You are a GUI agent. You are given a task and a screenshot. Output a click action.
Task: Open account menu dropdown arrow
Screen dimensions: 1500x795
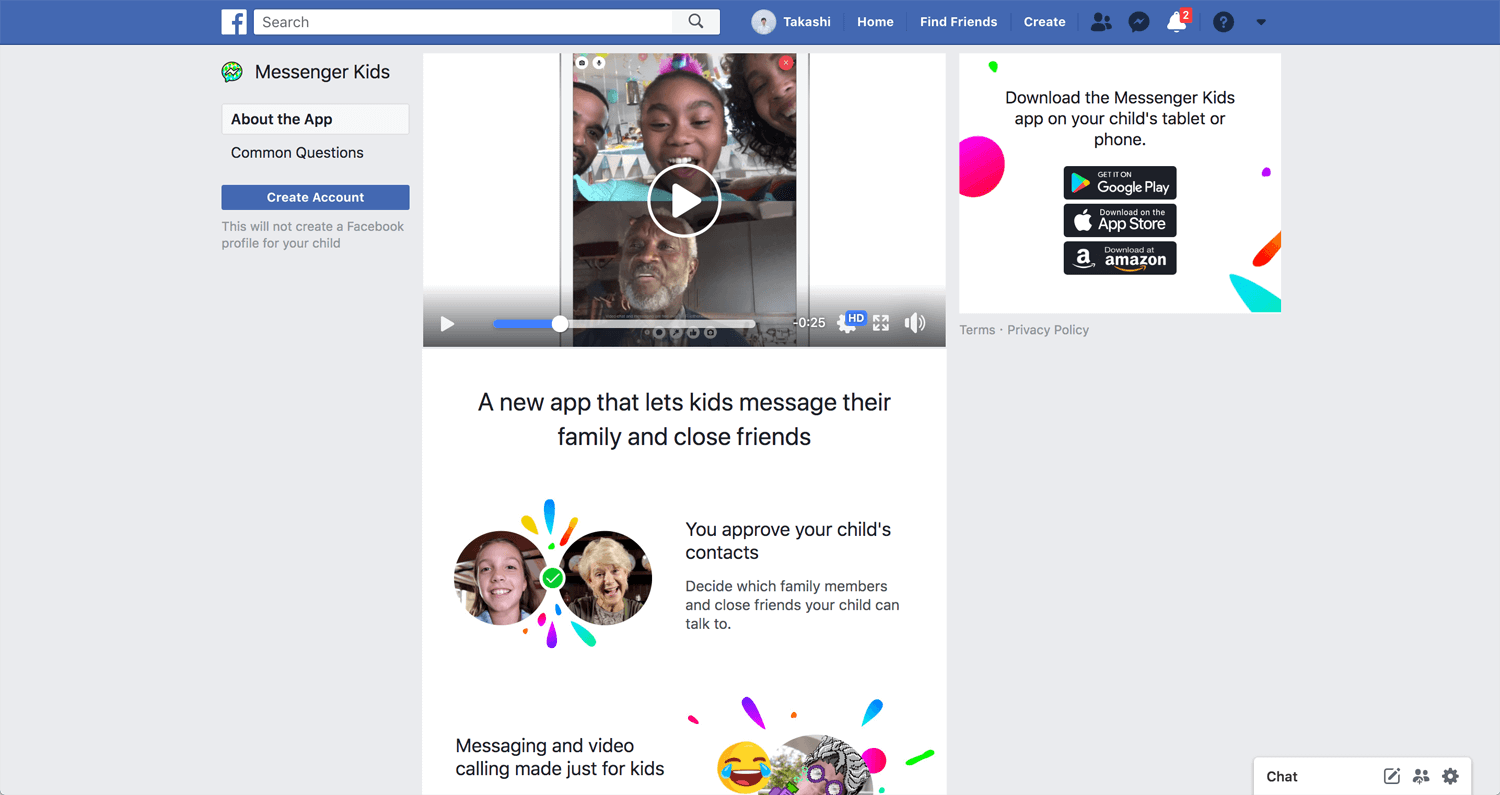click(1261, 22)
